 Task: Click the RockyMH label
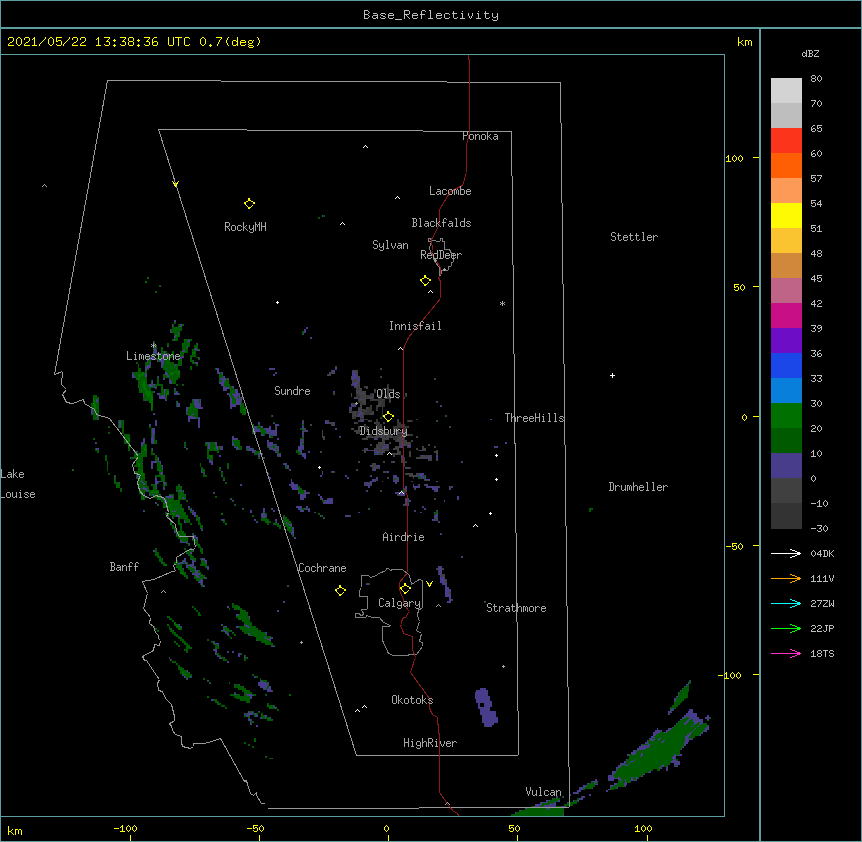pos(245,227)
